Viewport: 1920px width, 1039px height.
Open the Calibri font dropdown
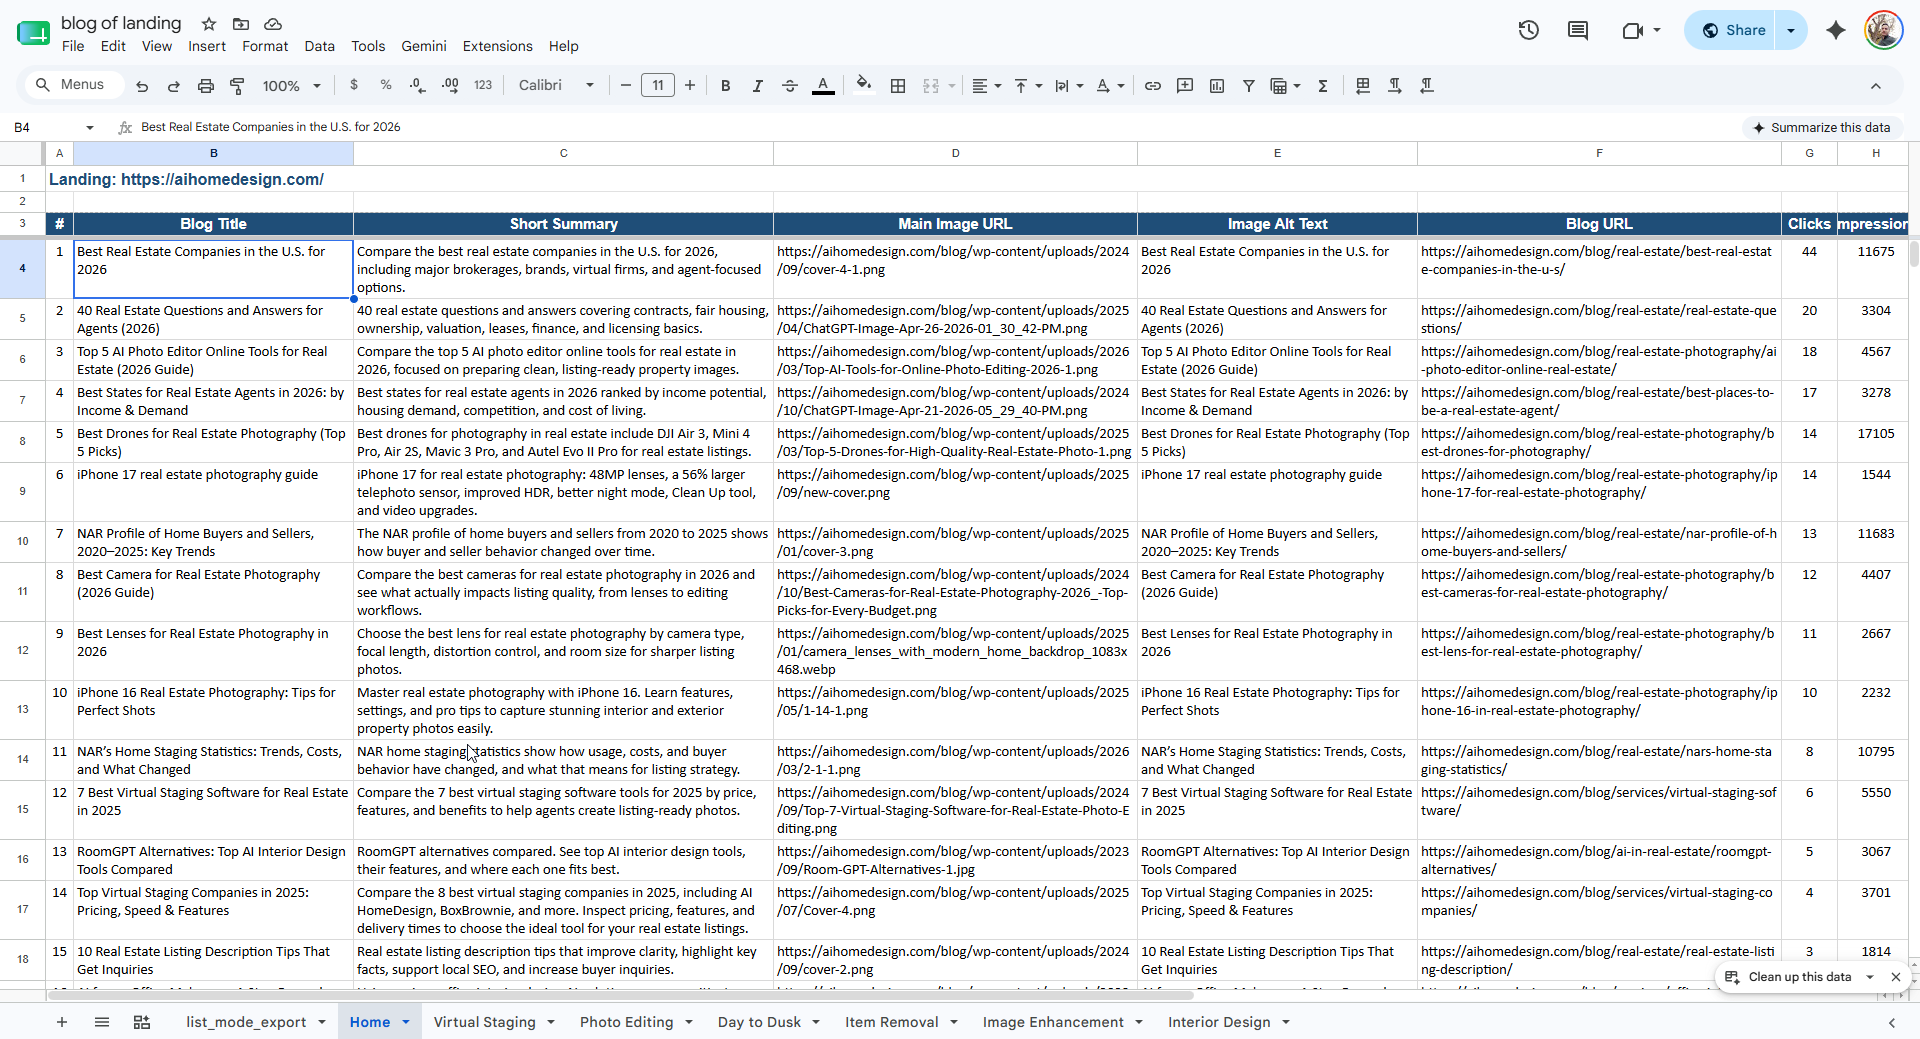(556, 86)
